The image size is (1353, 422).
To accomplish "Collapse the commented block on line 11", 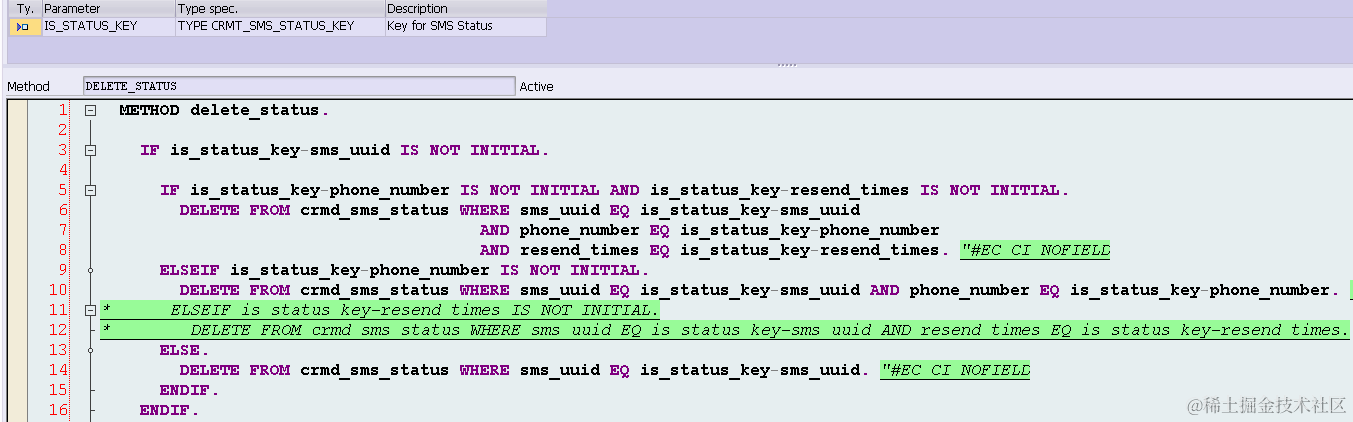I will pyautogui.click(x=90, y=310).
